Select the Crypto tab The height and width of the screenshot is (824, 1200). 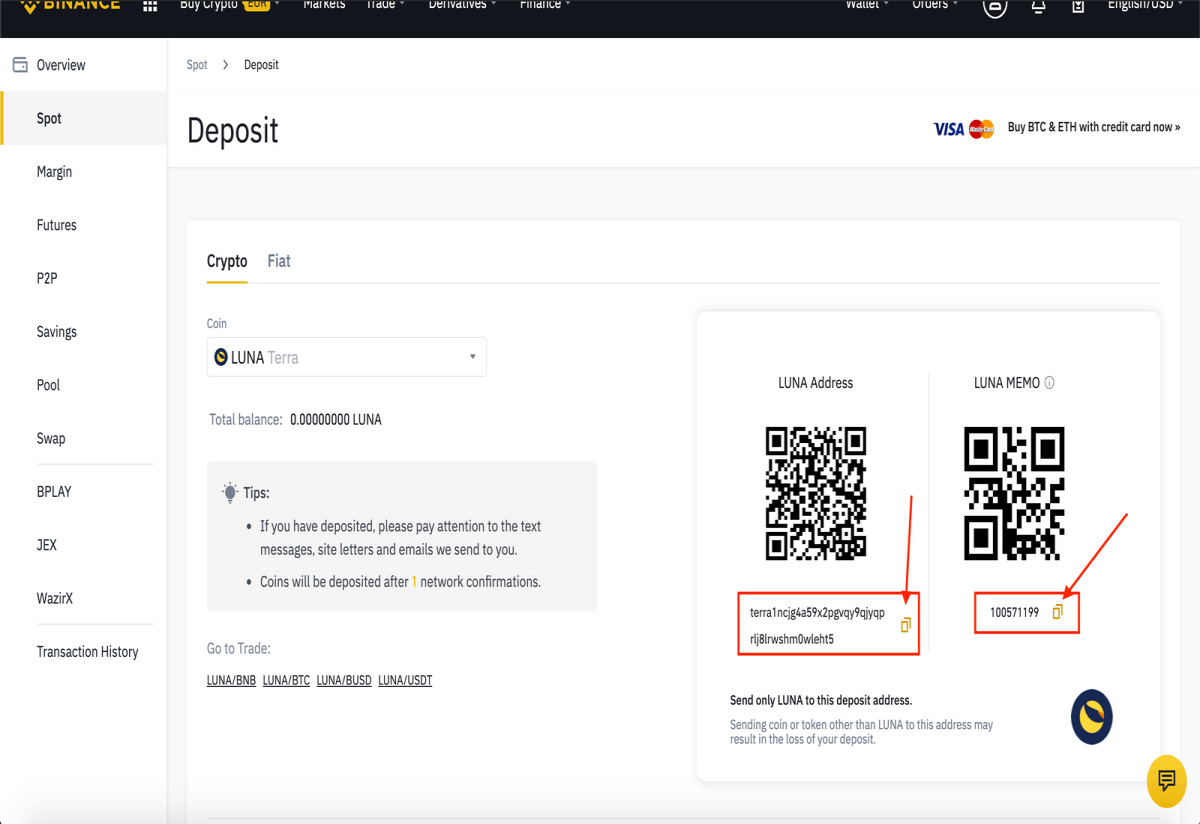pyautogui.click(x=227, y=261)
